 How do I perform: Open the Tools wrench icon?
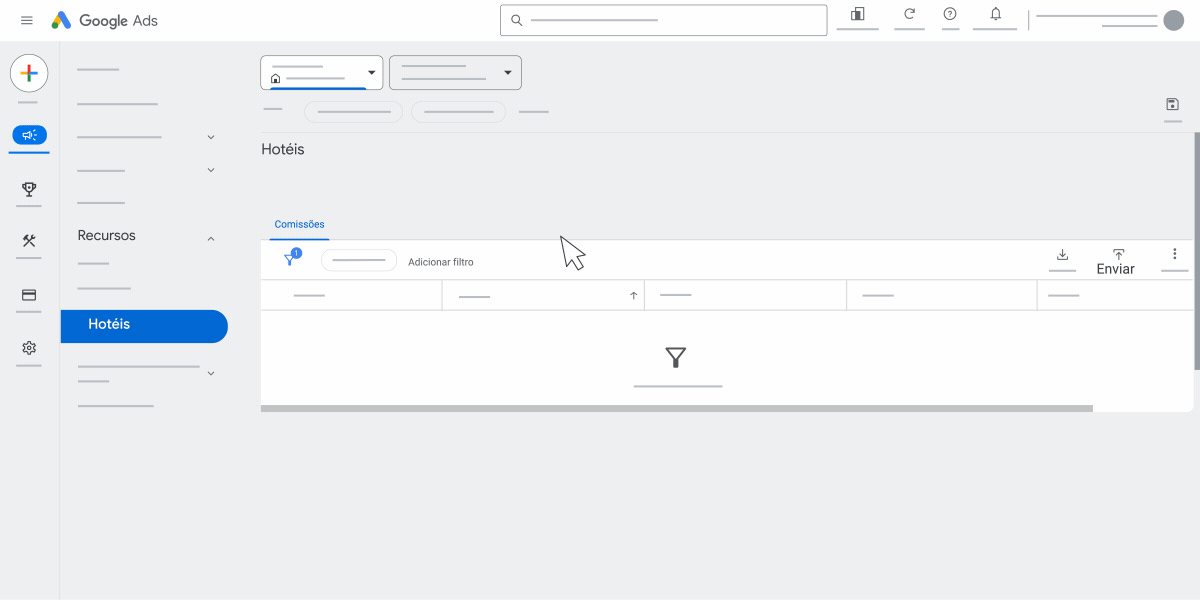(x=29, y=241)
